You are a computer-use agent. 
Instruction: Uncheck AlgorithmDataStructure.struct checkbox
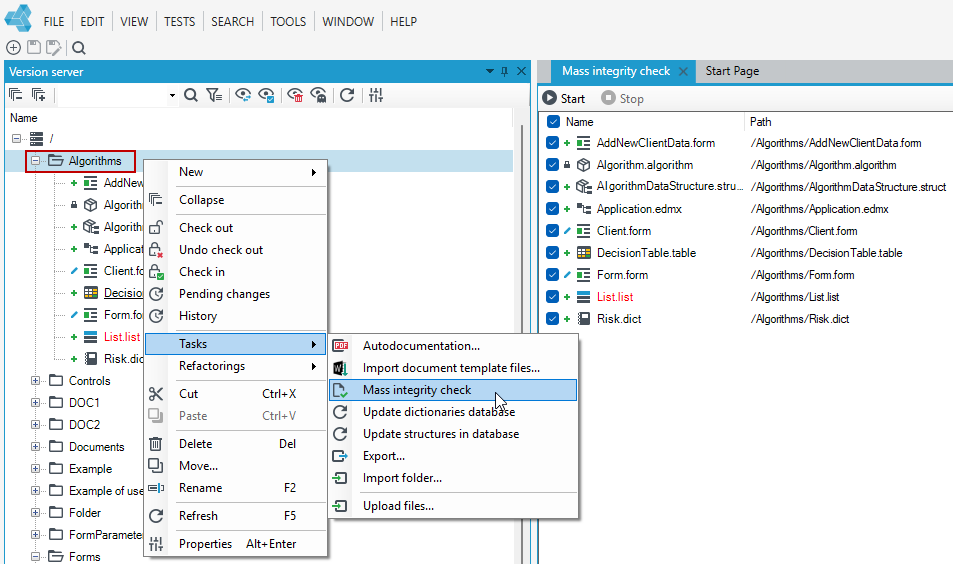click(x=552, y=187)
